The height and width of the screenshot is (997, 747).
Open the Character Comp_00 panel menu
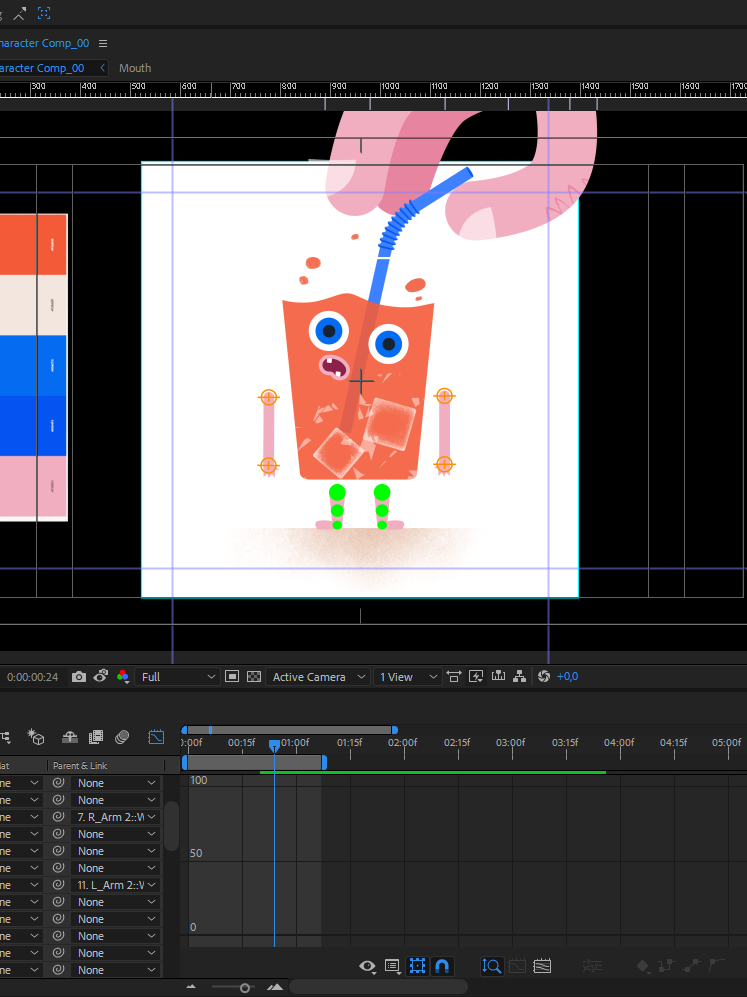(103, 44)
